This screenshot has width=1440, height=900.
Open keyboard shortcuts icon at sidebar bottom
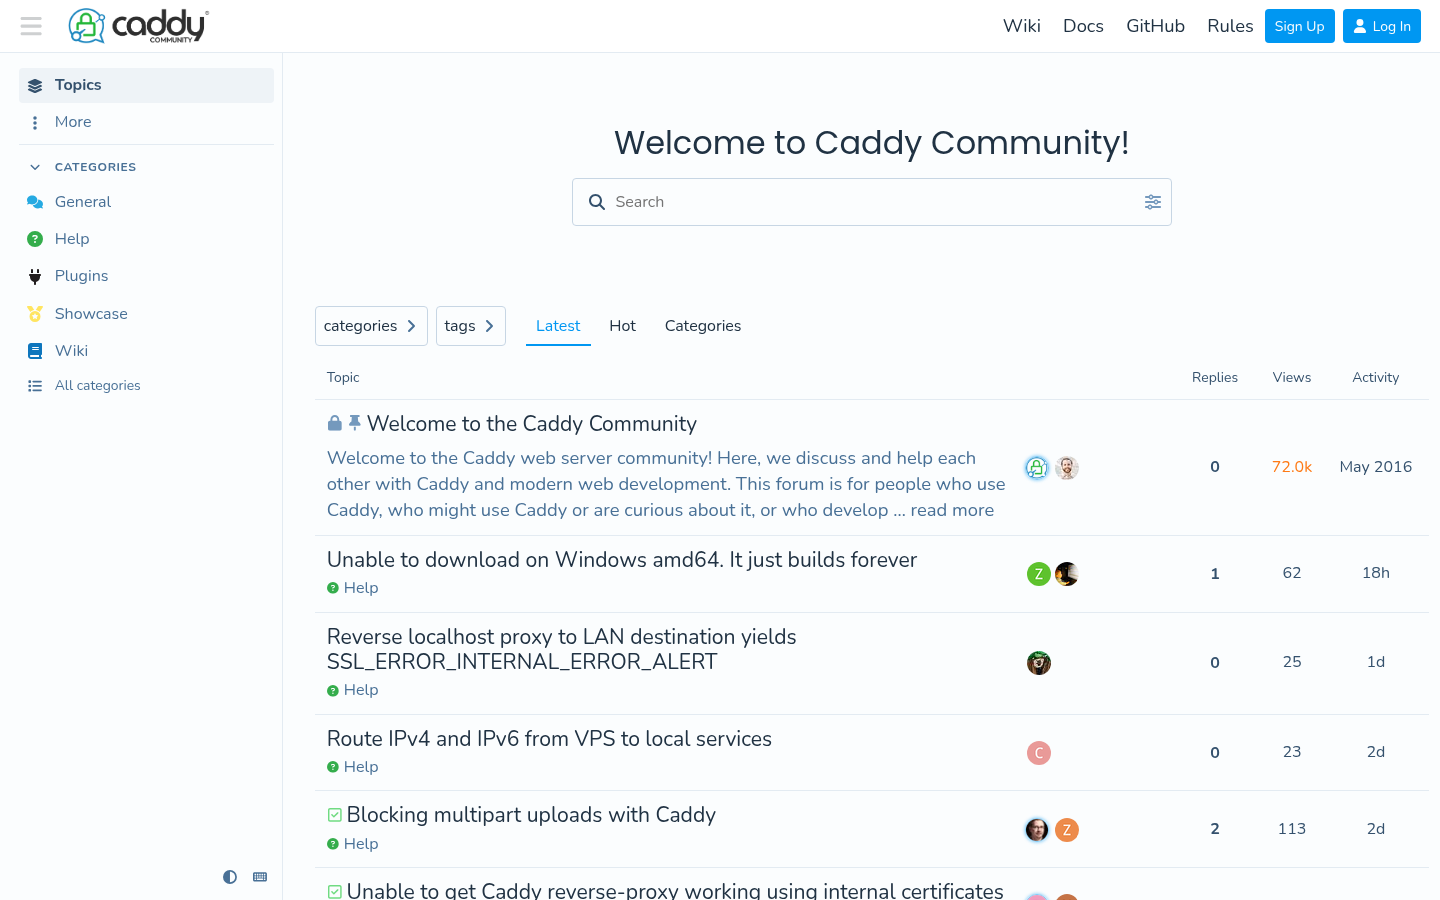tap(260, 877)
